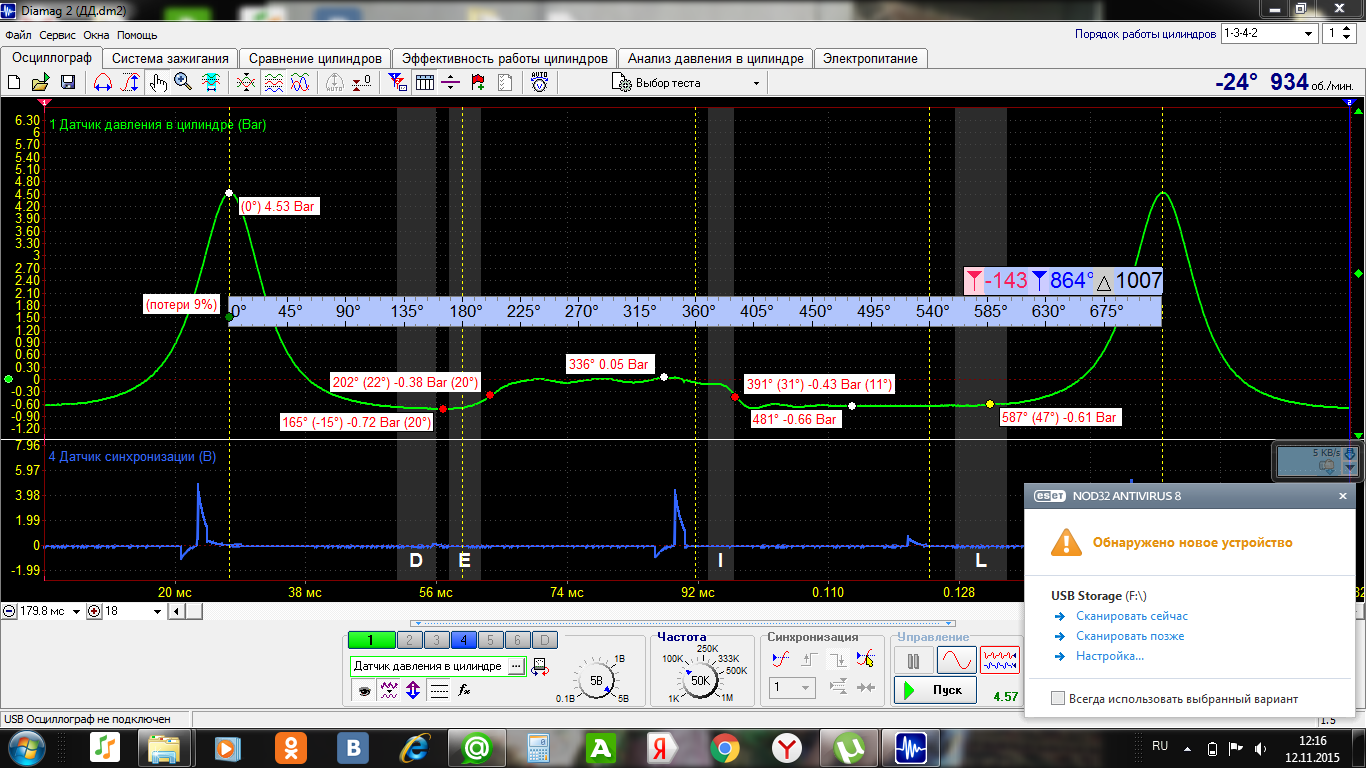The width and height of the screenshot is (1366, 768).
Task: Select channel 3 button
Action: 436,640
